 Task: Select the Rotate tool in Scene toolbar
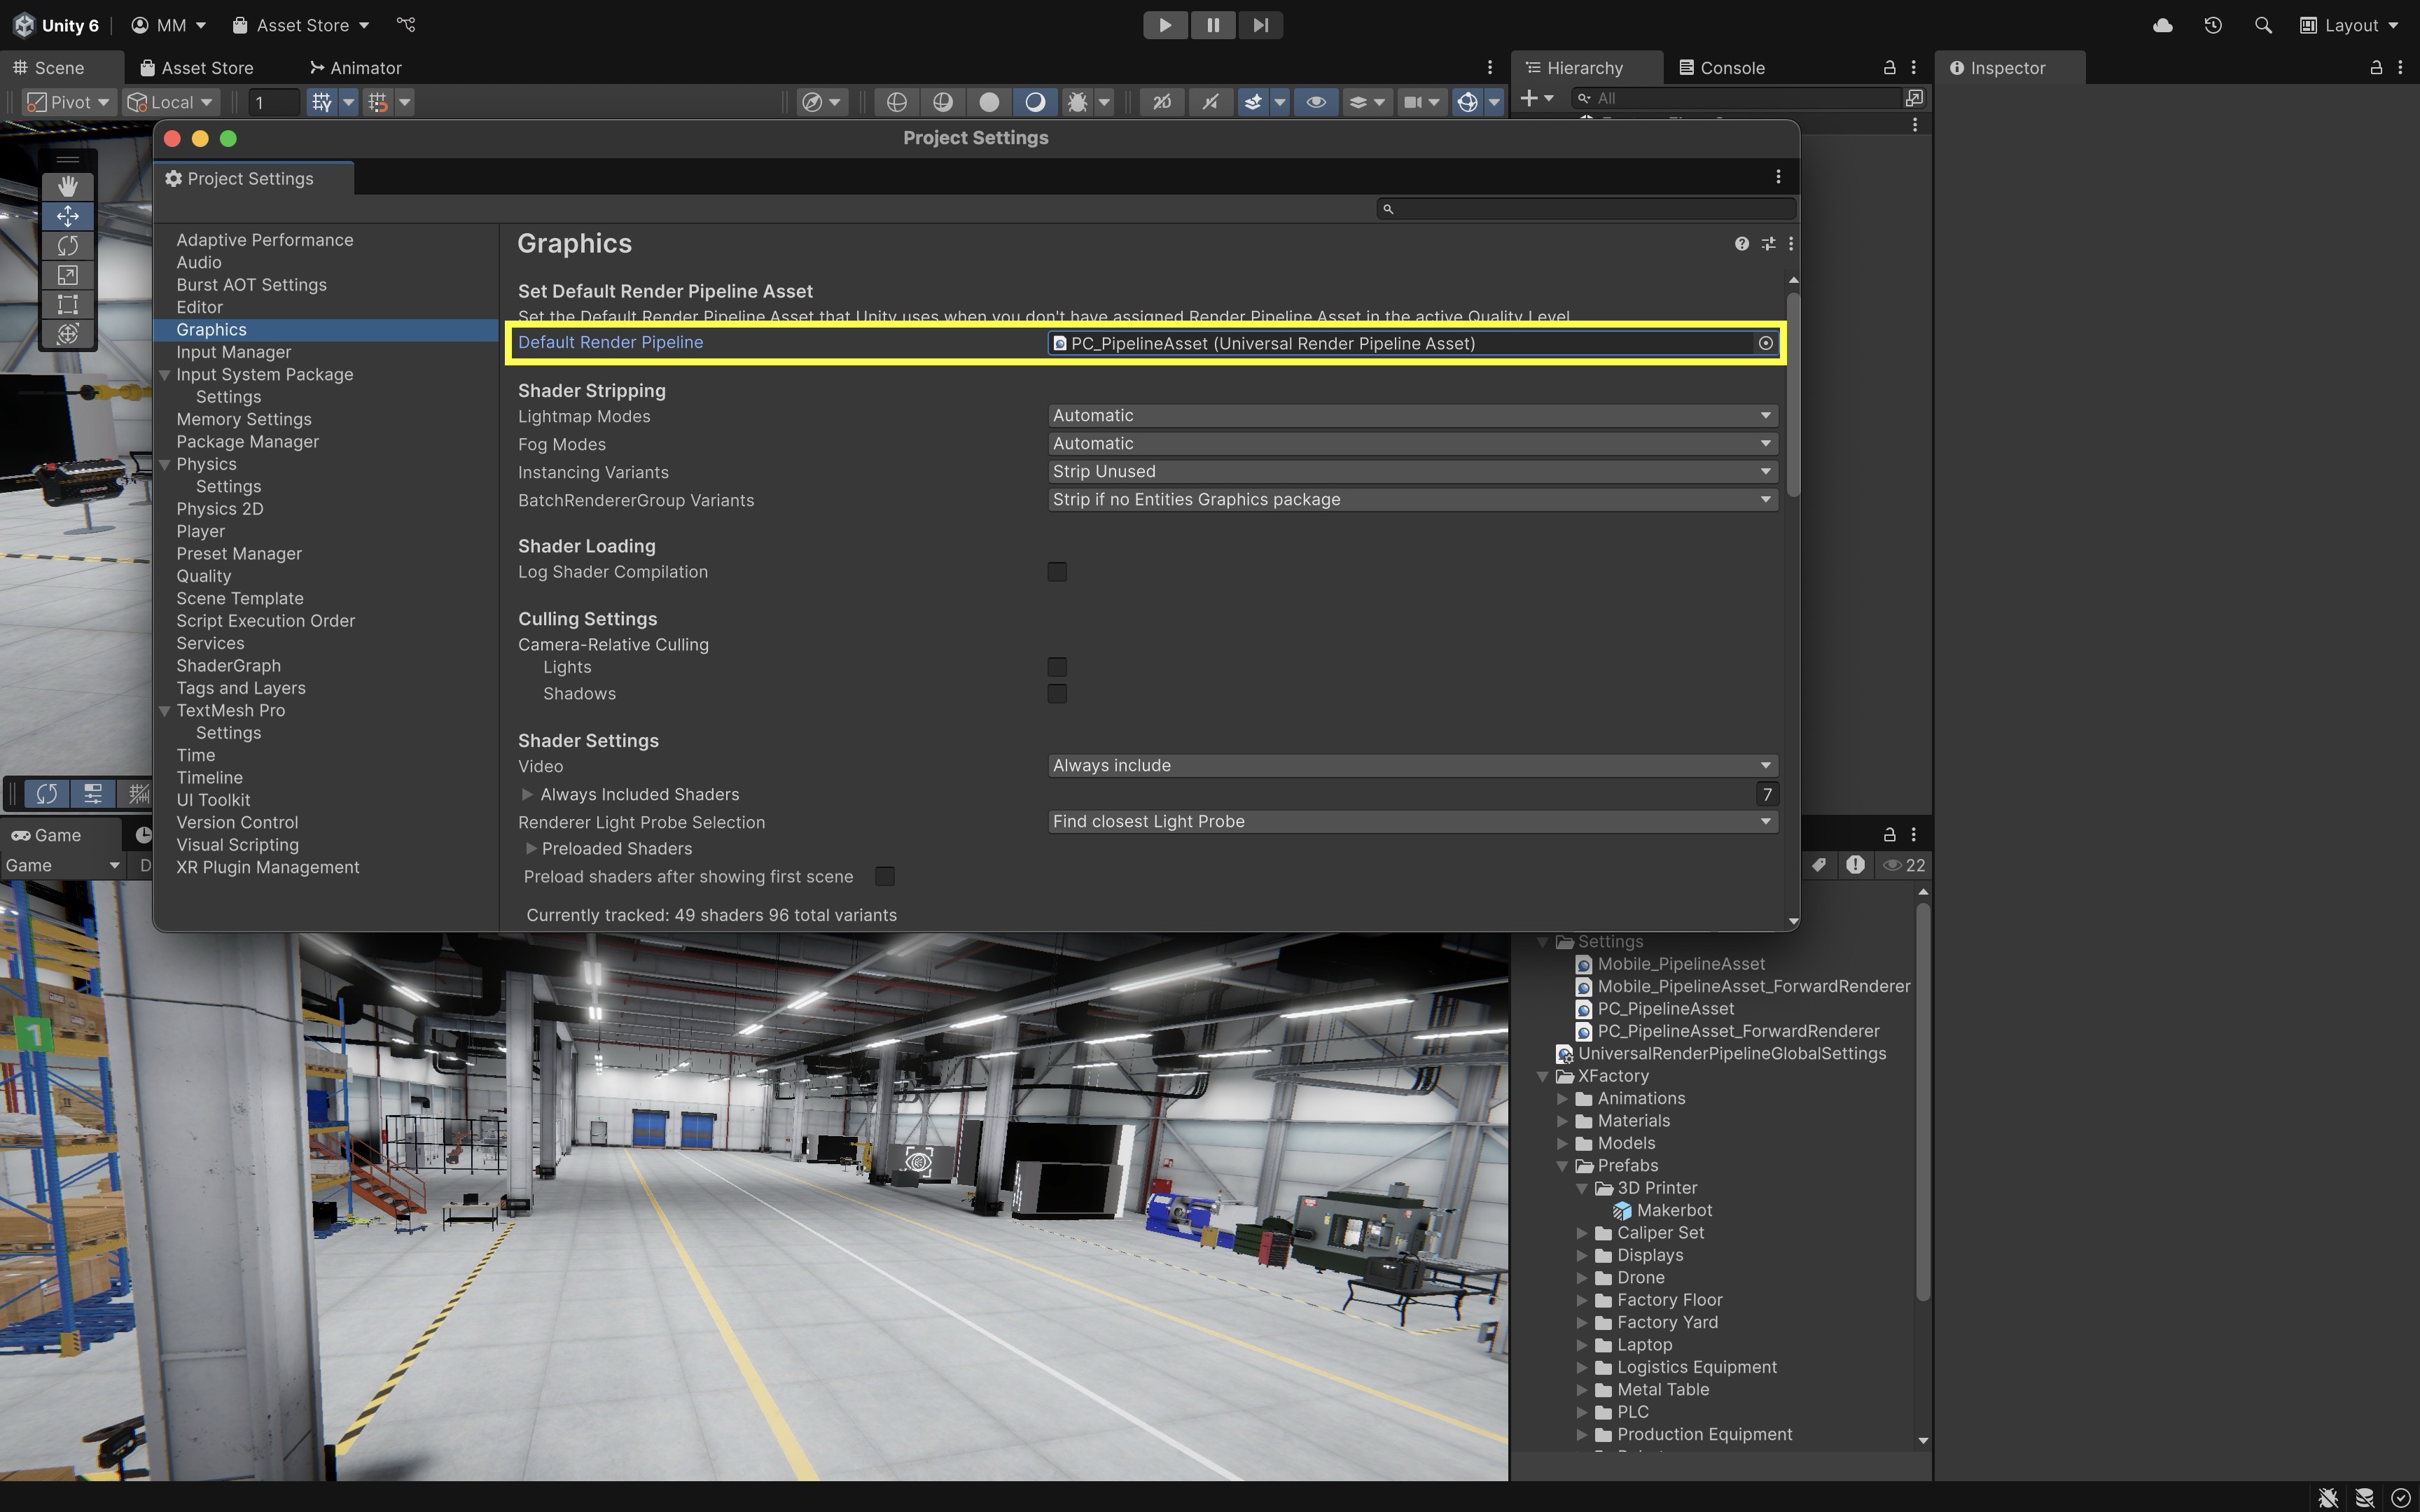(68, 246)
